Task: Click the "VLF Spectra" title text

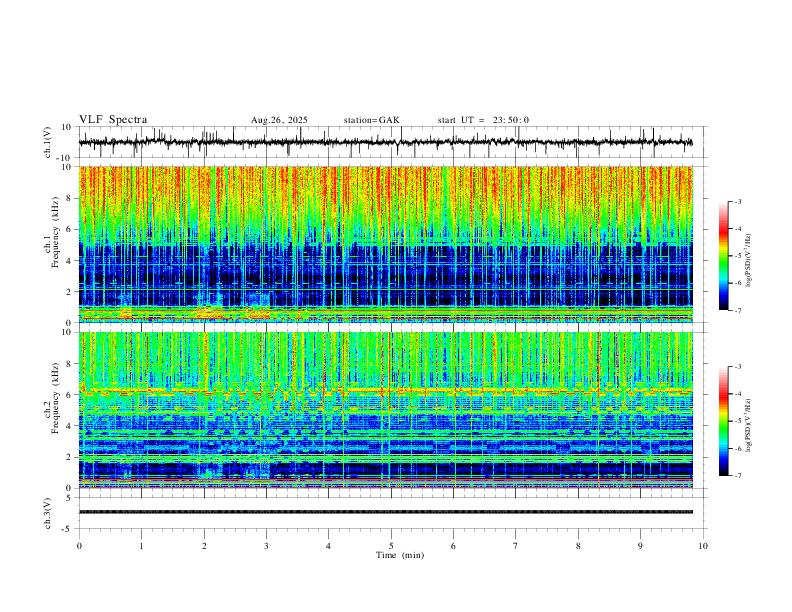Action: click(113, 120)
